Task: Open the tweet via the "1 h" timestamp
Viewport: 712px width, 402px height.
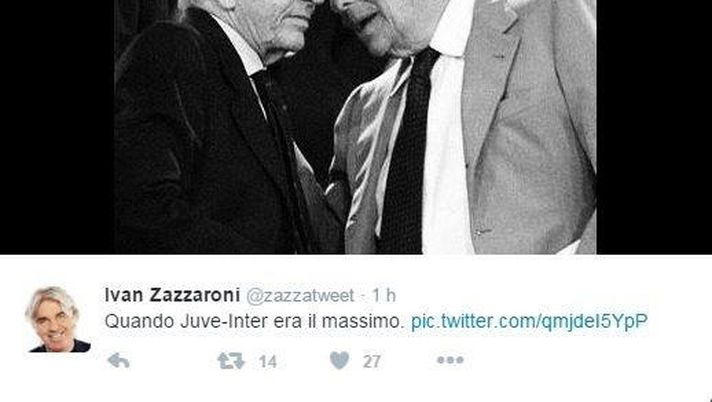Action: click(x=384, y=296)
